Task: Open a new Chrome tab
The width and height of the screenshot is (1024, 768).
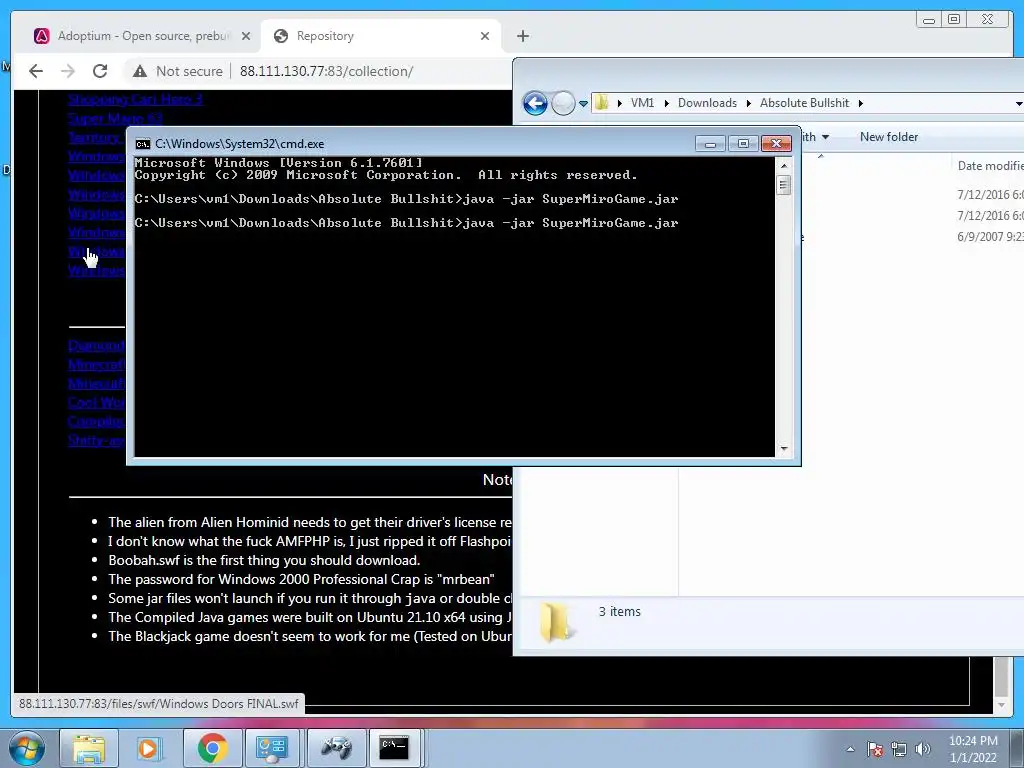Action: pyautogui.click(x=522, y=36)
